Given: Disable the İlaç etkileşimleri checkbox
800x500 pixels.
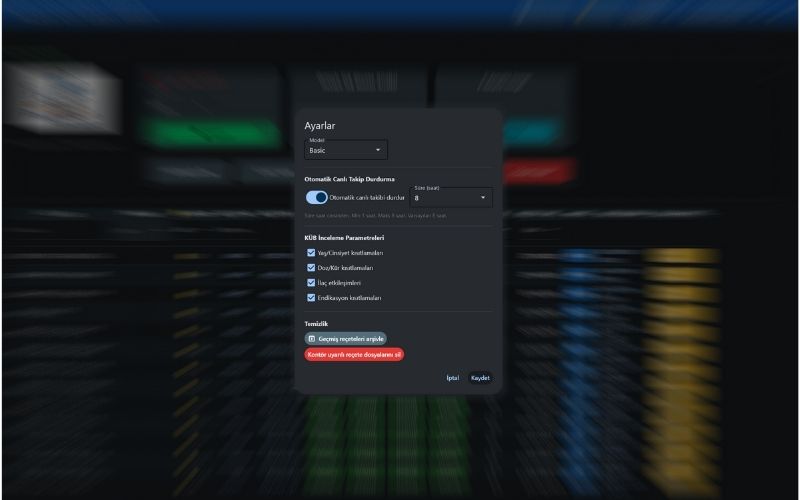Looking at the screenshot, I should pyautogui.click(x=311, y=283).
